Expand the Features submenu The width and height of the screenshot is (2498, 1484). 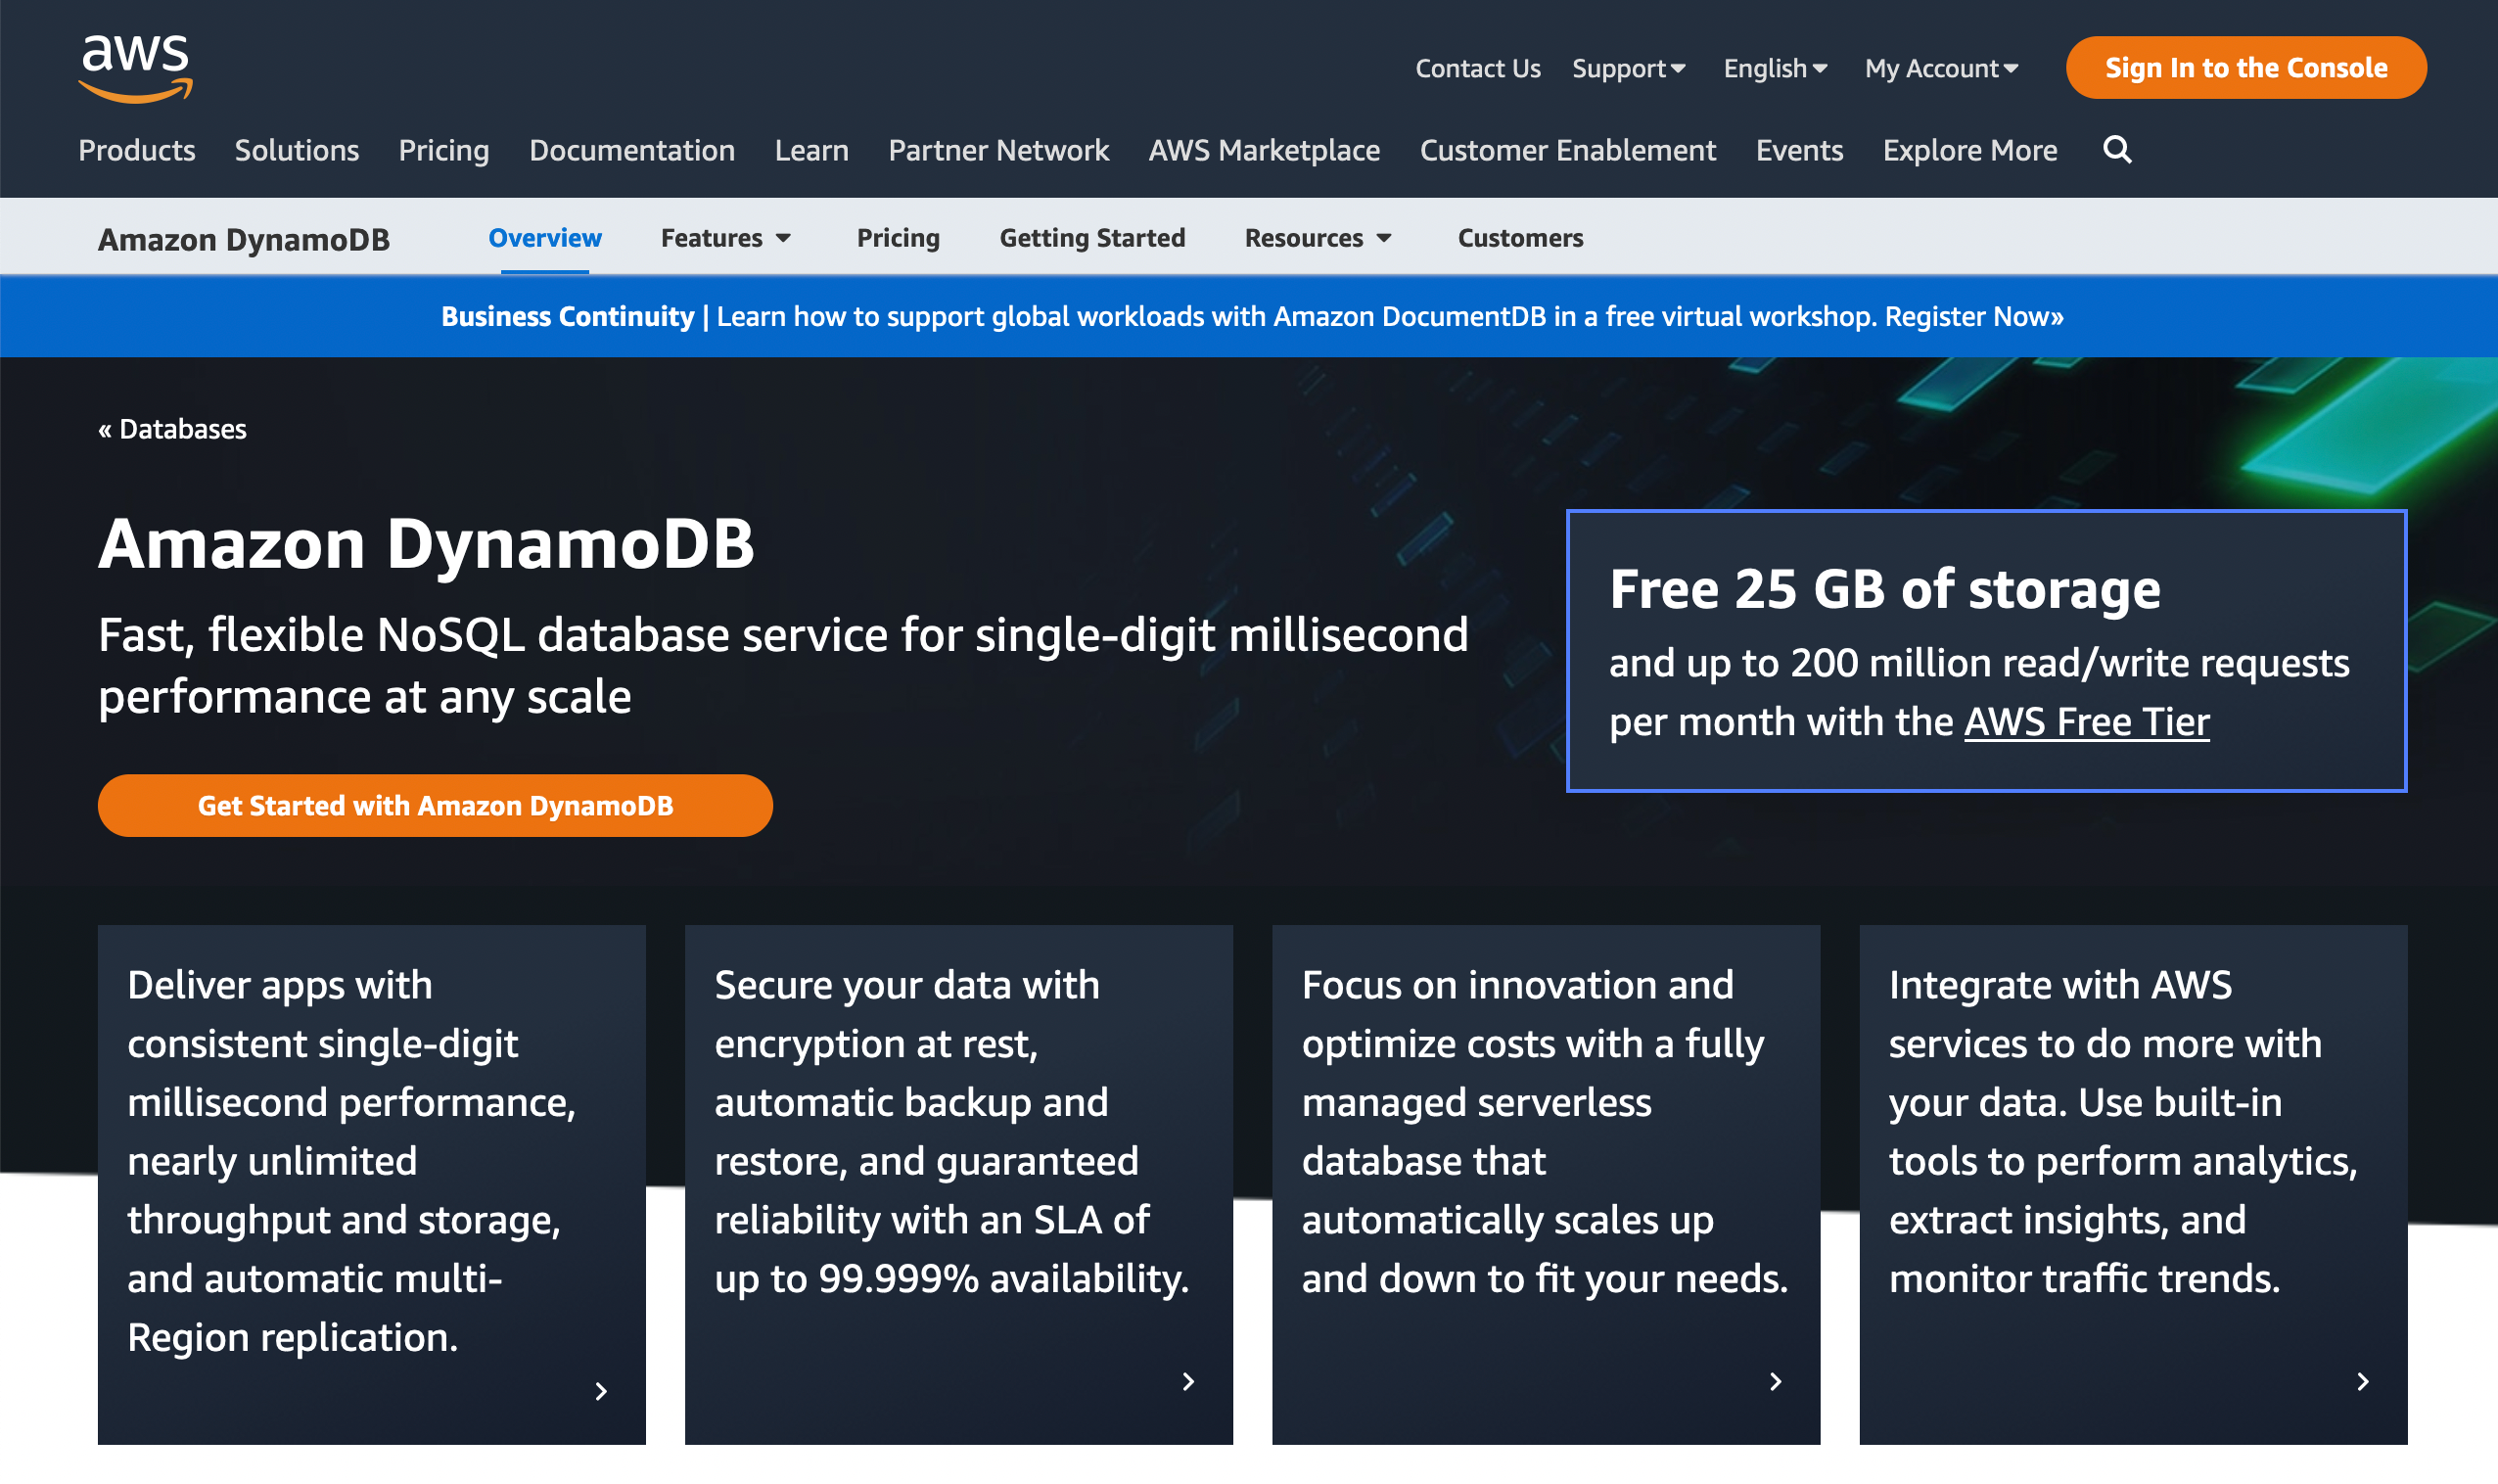[x=725, y=238]
